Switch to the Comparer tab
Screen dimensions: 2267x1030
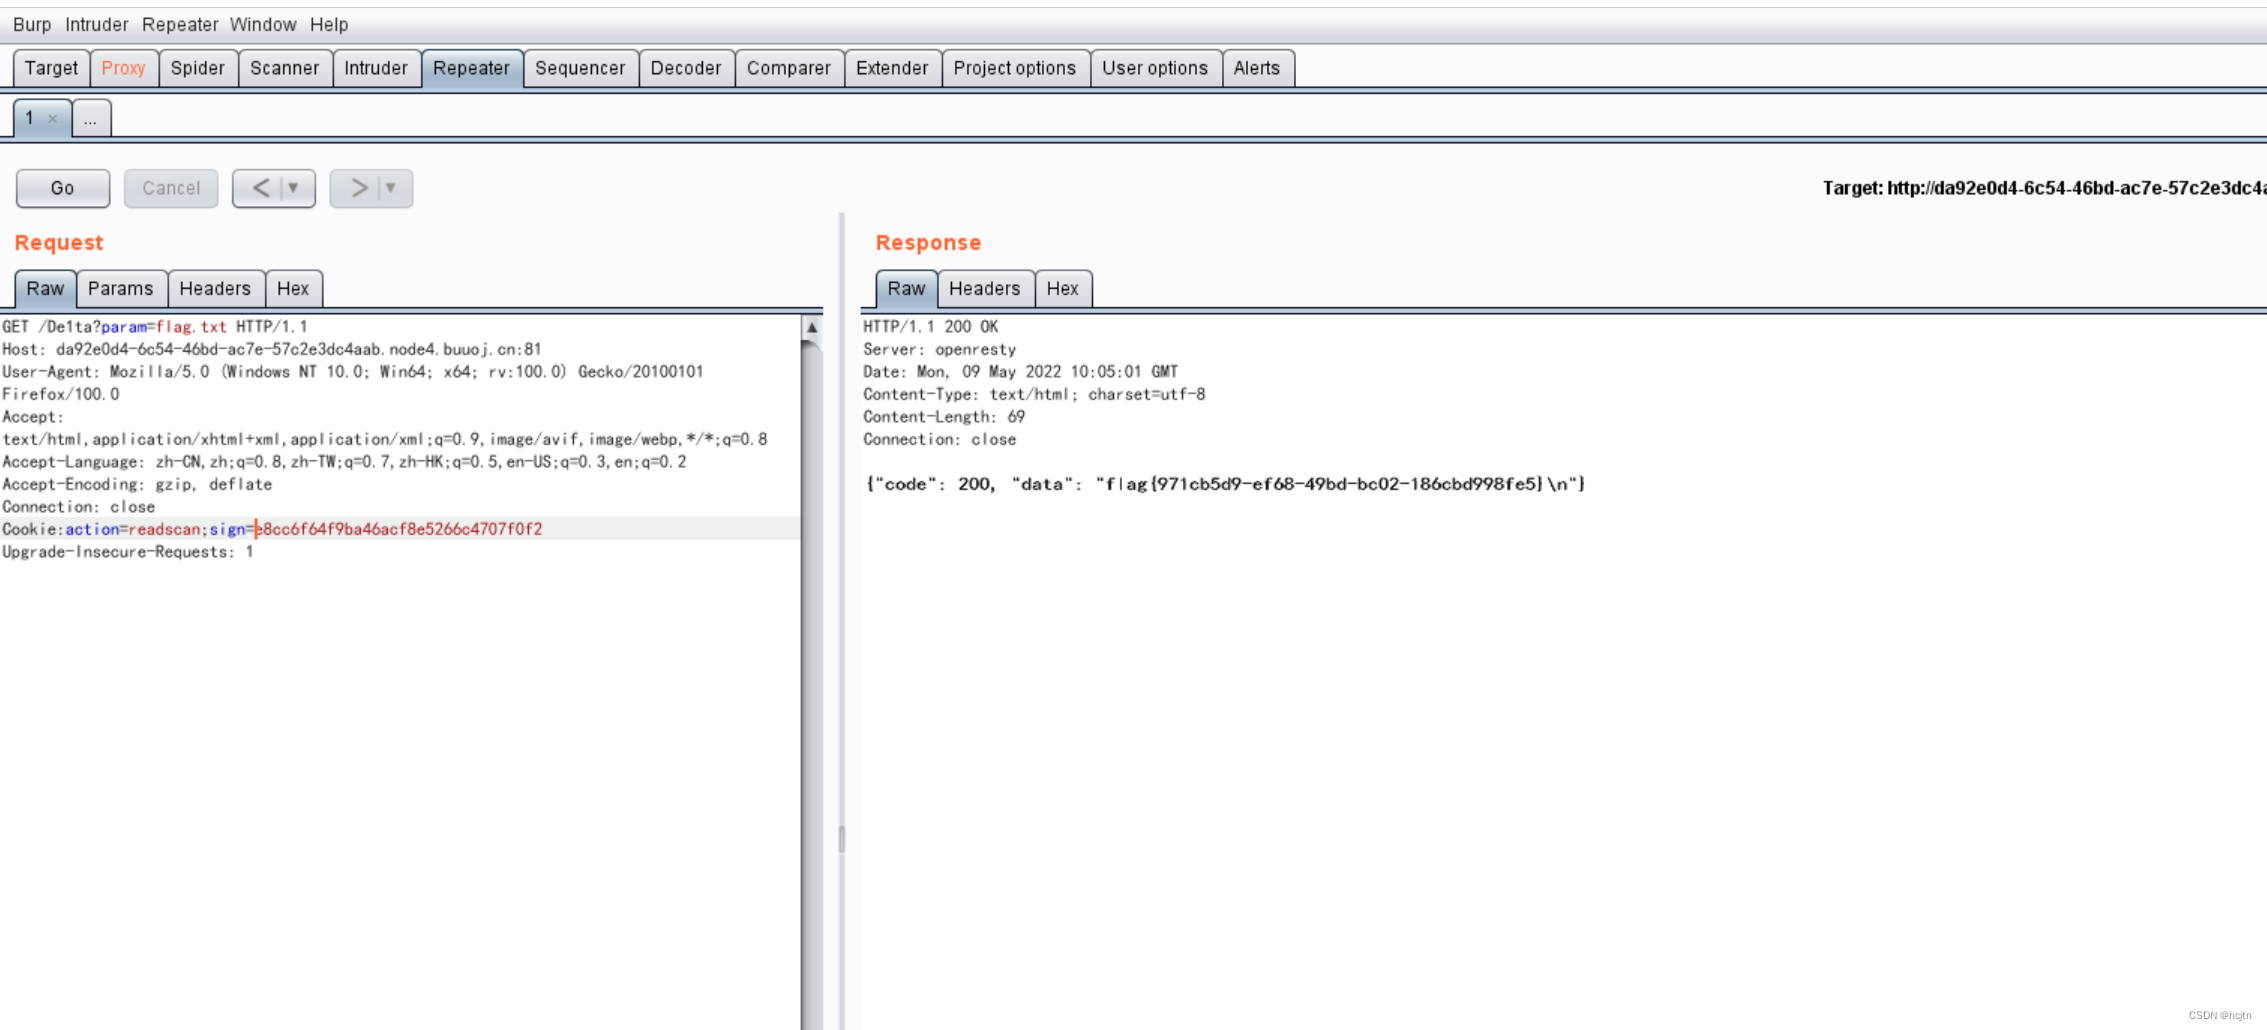[789, 68]
